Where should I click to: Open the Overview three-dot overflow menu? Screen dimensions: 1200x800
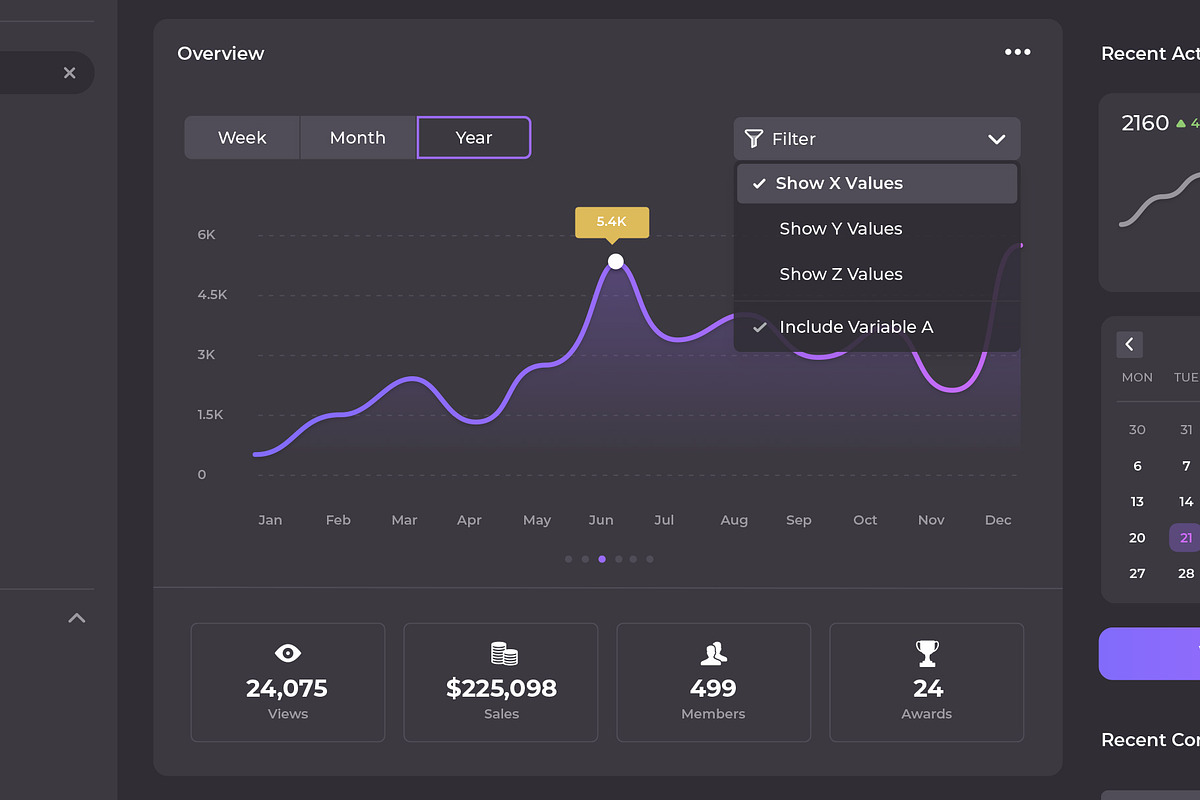tap(1017, 51)
